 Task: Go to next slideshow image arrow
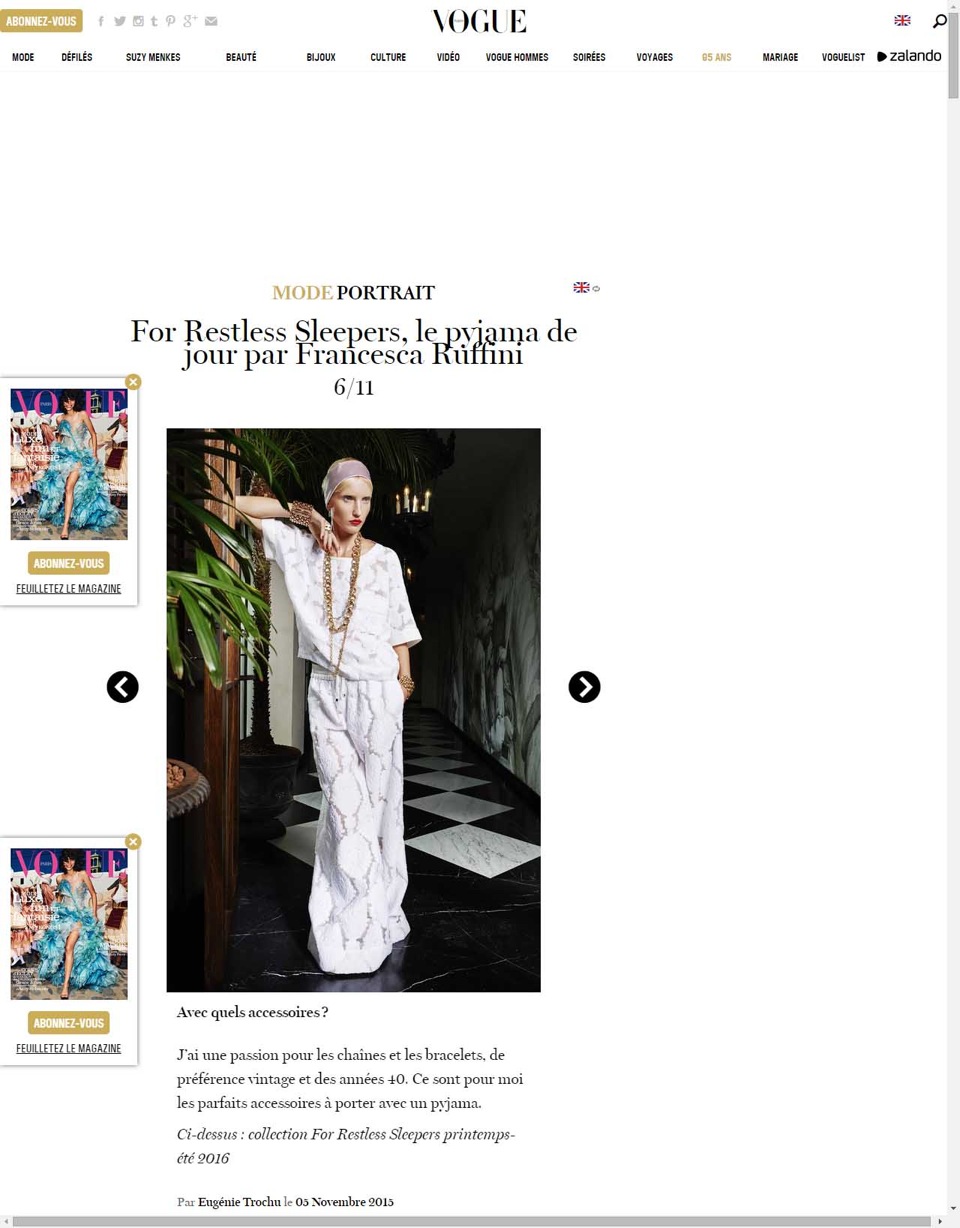(584, 687)
